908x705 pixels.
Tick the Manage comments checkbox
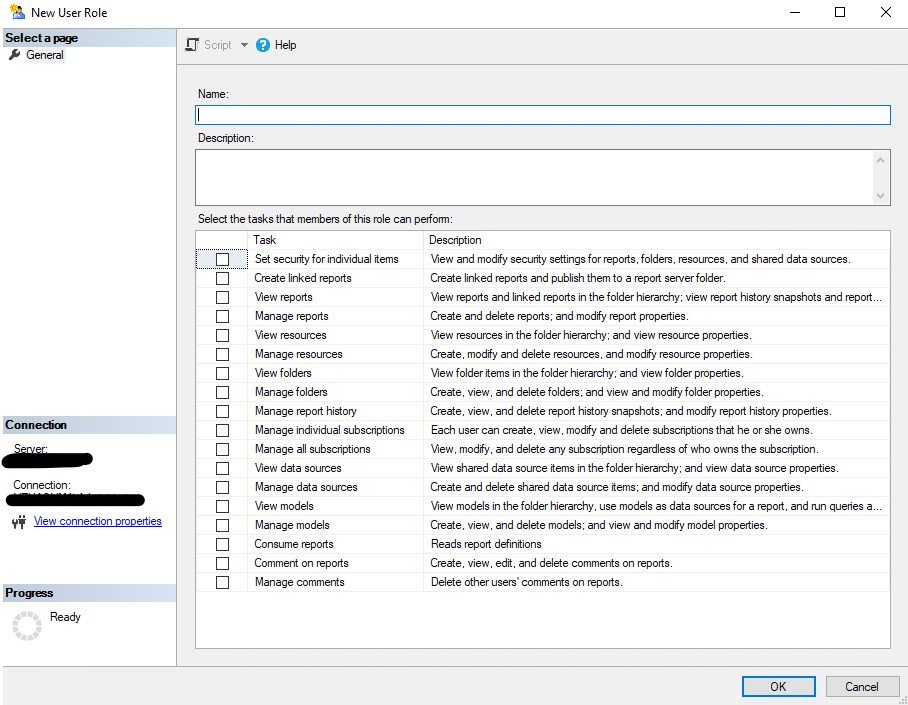click(x=222, y=582)
